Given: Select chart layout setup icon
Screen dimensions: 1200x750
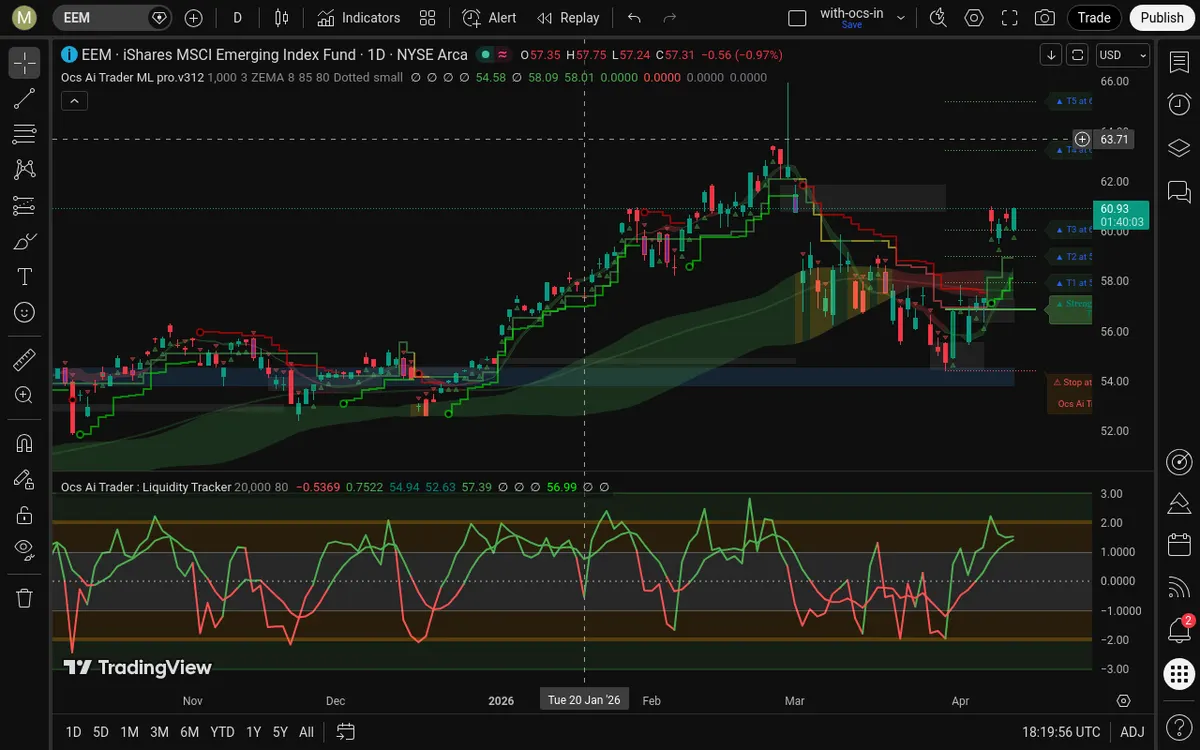Looking at the screenshot, I should (797, 17).
